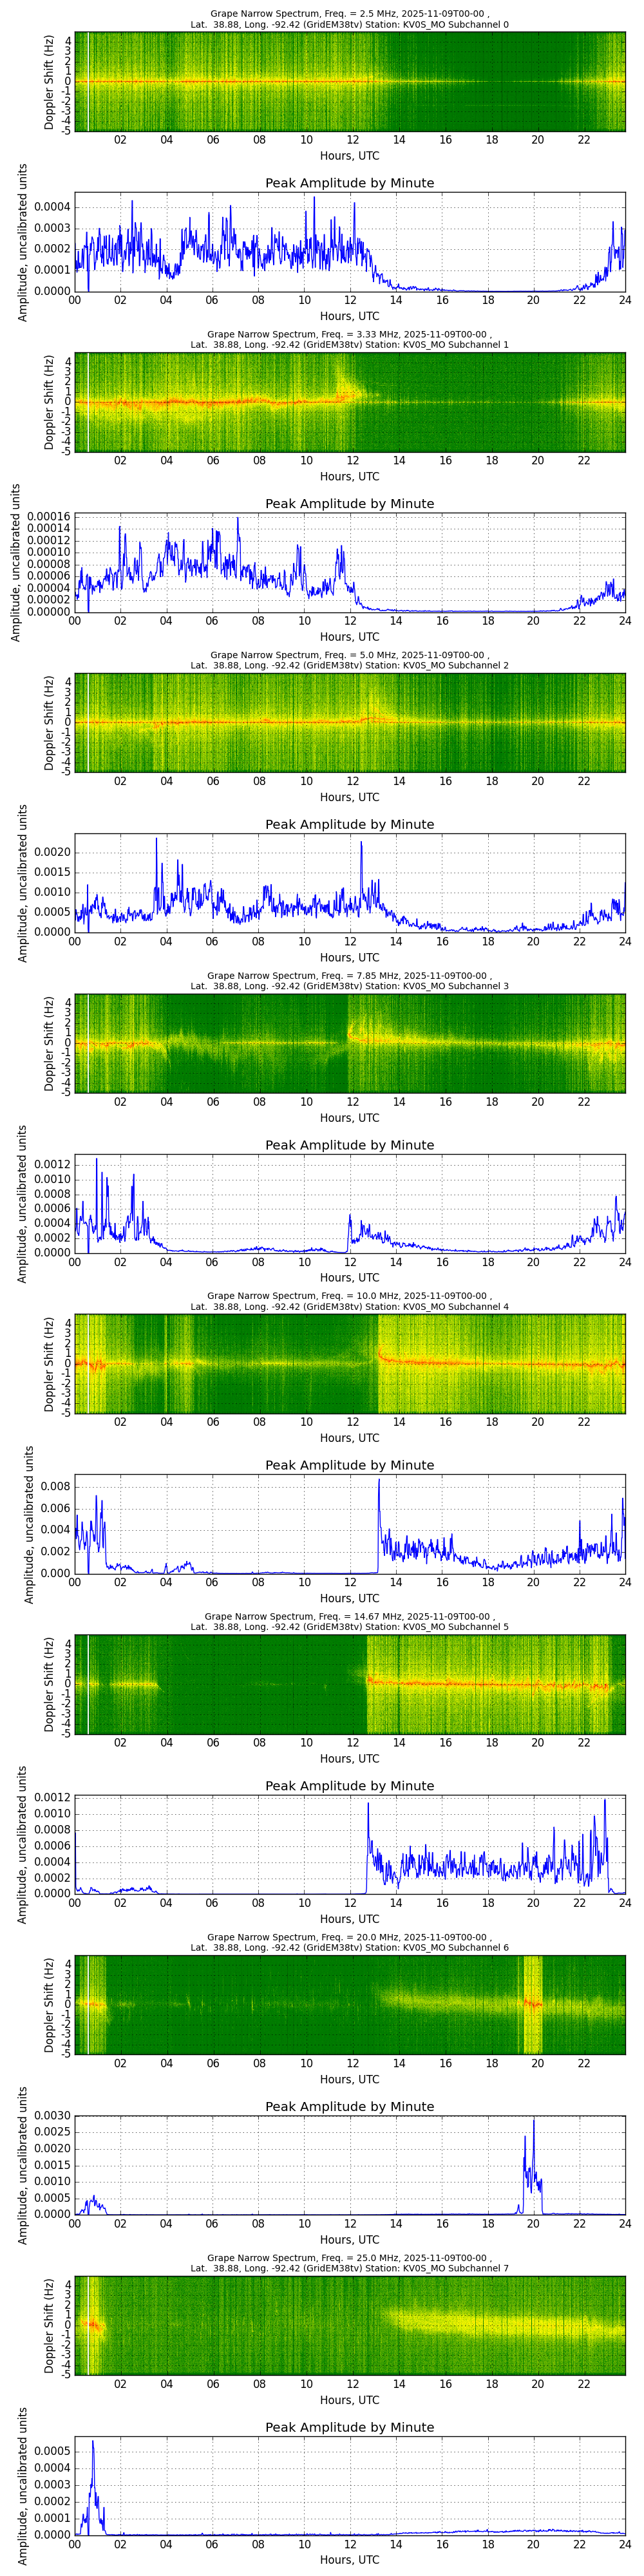Image resolution: width=644 pixels, height=2576 pixels.
Task: Click the 14.67 MHz Grape Narrow Spectrum title
Action: [x=349, y=1623]
